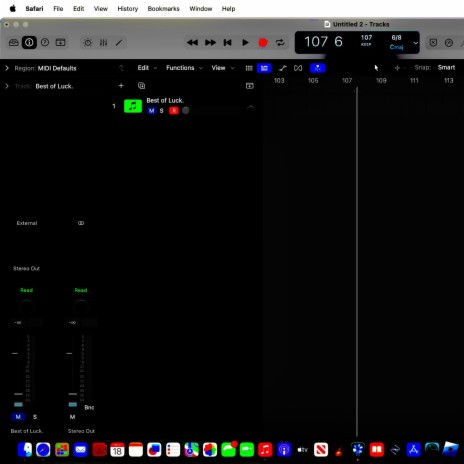Image resolution: width=464 pixels, height=464 pixels.
Task: Open the secondary crosshair tool menu
Action: [399, 68]
